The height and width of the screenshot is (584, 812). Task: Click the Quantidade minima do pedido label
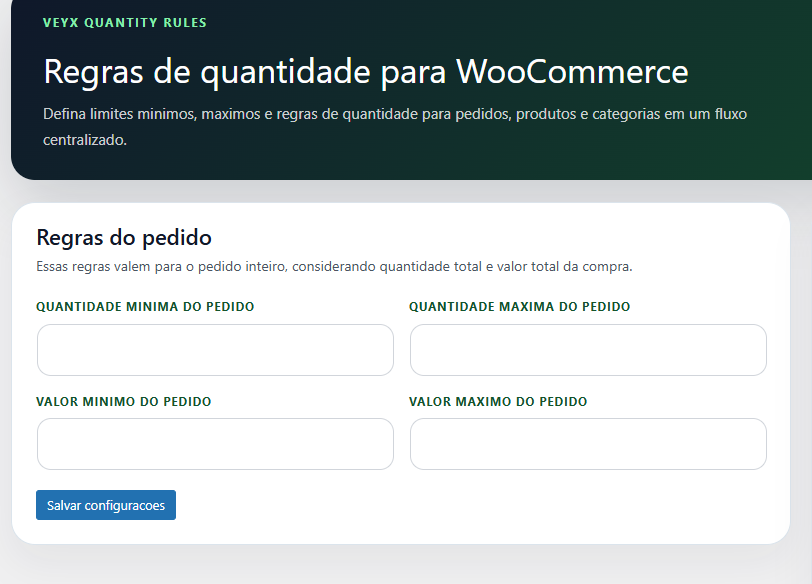(x=144, y=307)
